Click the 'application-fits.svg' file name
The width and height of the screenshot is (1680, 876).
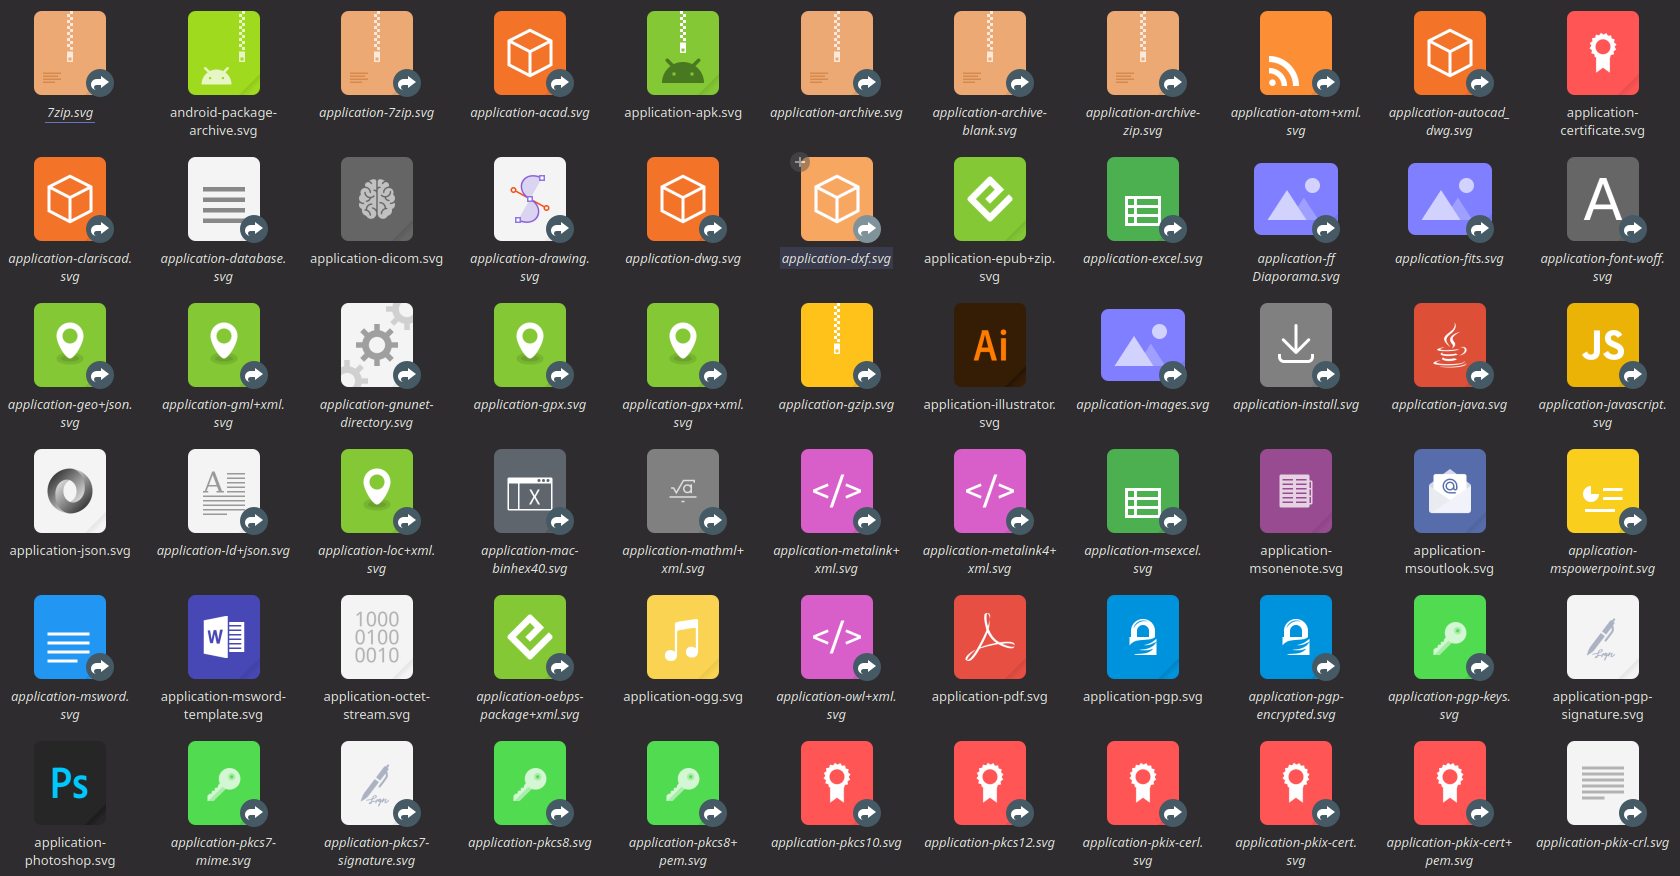pyautogui.click(x=1450, y=259)
